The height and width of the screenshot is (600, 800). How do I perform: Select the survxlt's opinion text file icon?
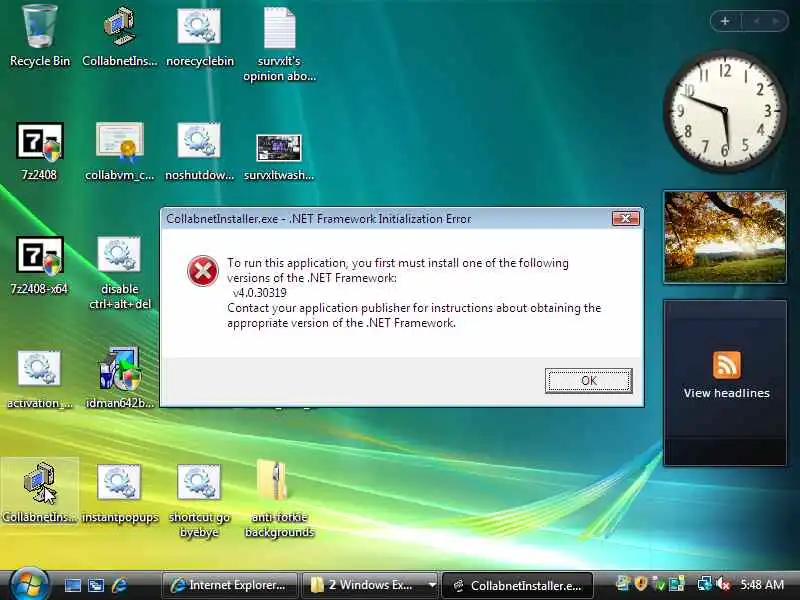(x=280, y=43)
